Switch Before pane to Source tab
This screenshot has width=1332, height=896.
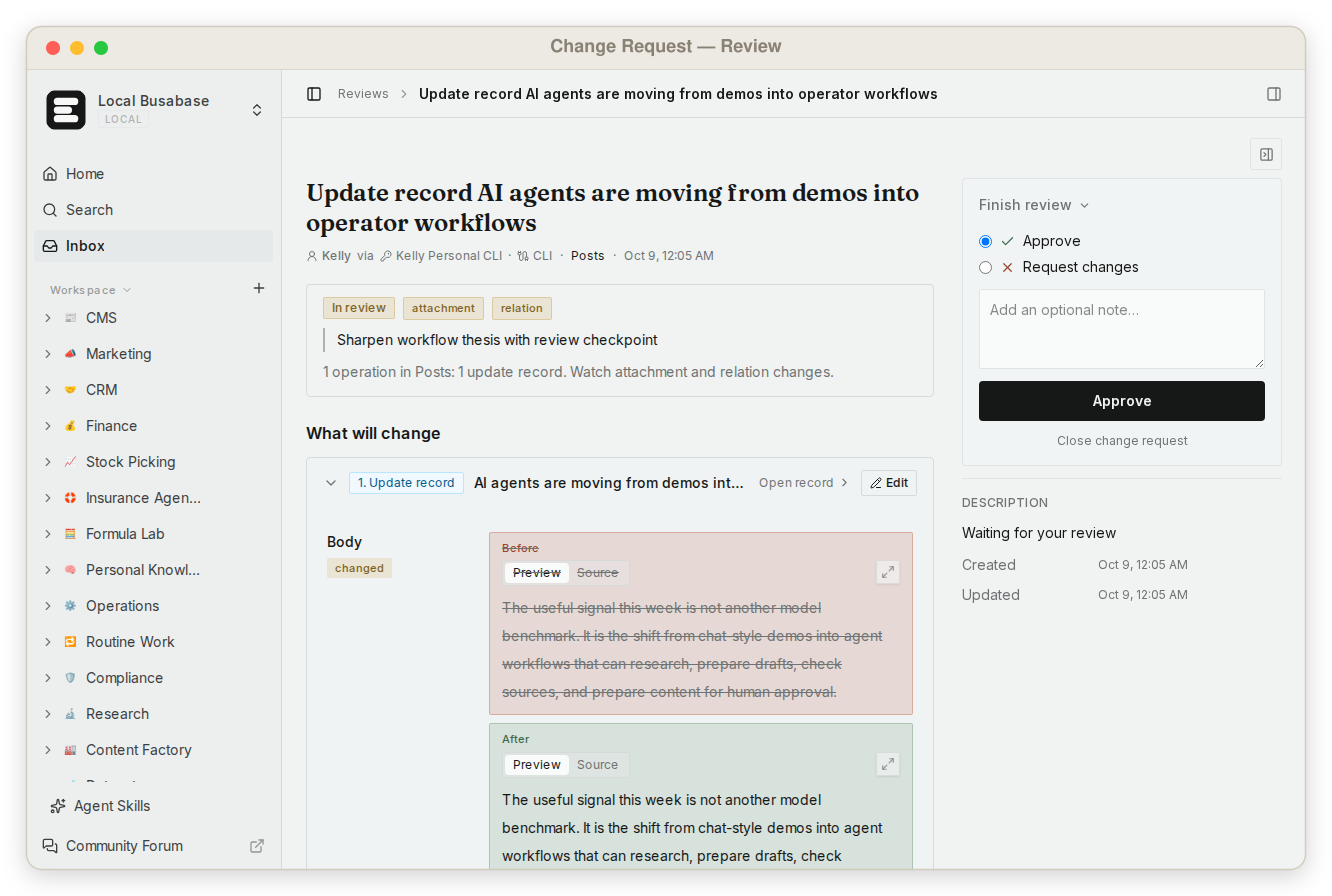coord(598,573)
